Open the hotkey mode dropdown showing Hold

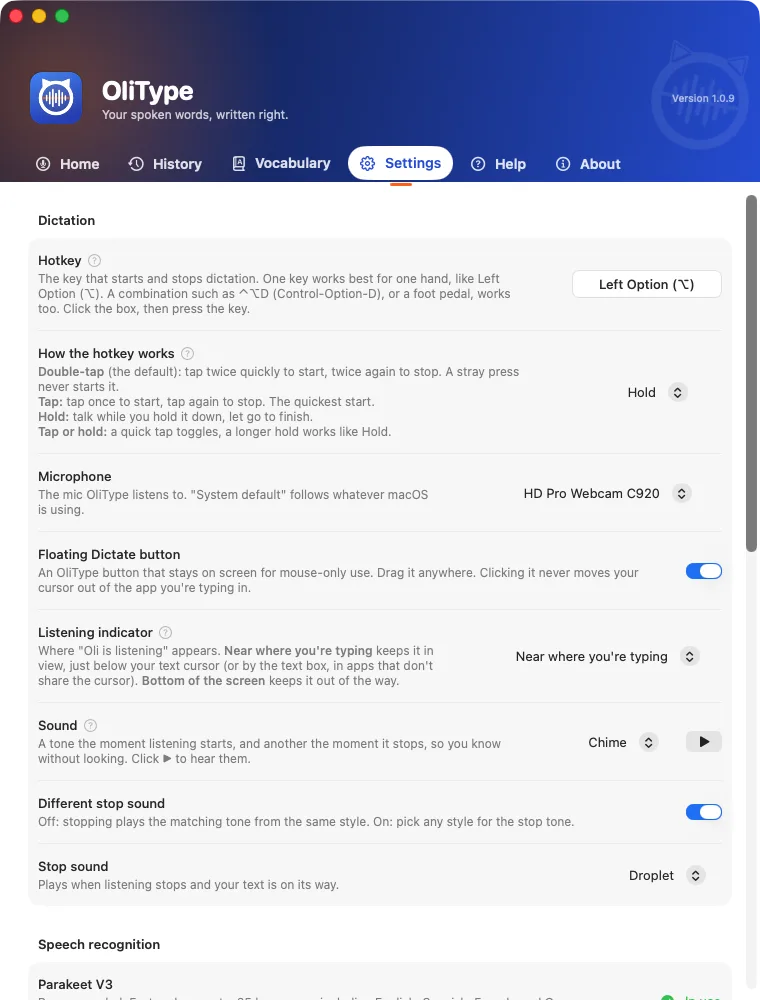(x=657, y=392)
